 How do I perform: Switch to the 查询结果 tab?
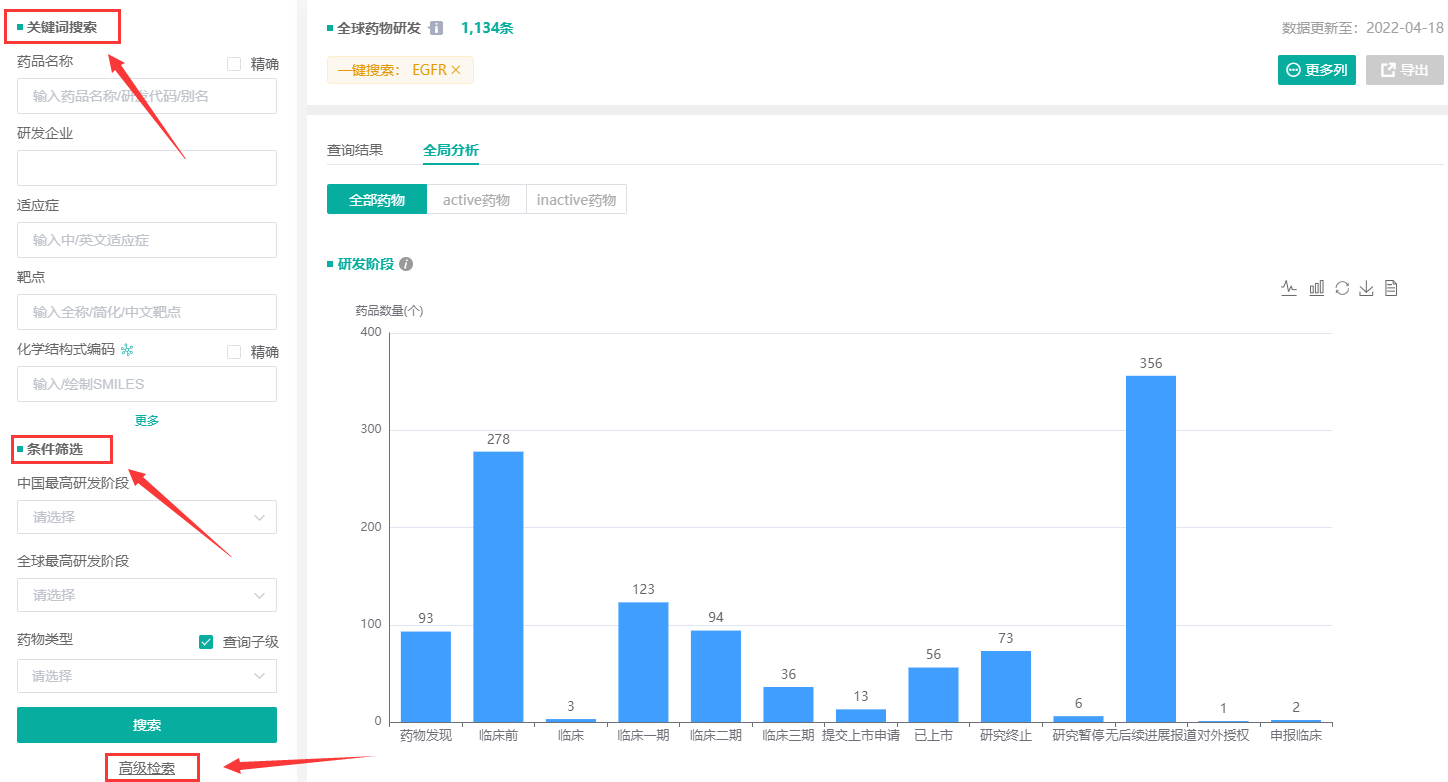coord(355,150)
